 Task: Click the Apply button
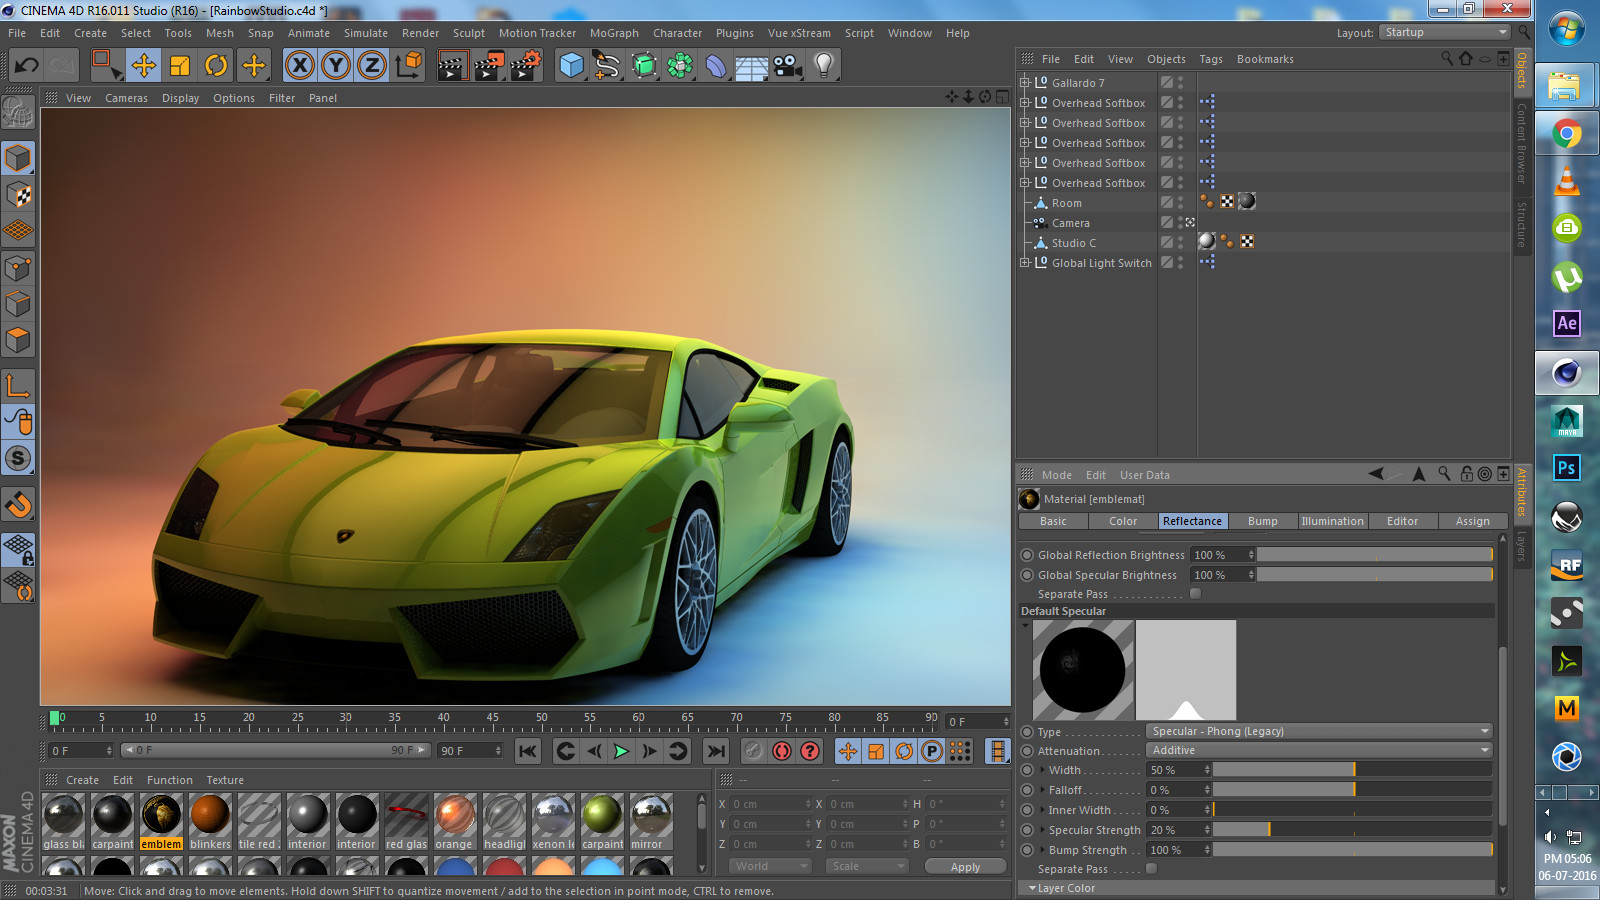[x=963, y=866]
